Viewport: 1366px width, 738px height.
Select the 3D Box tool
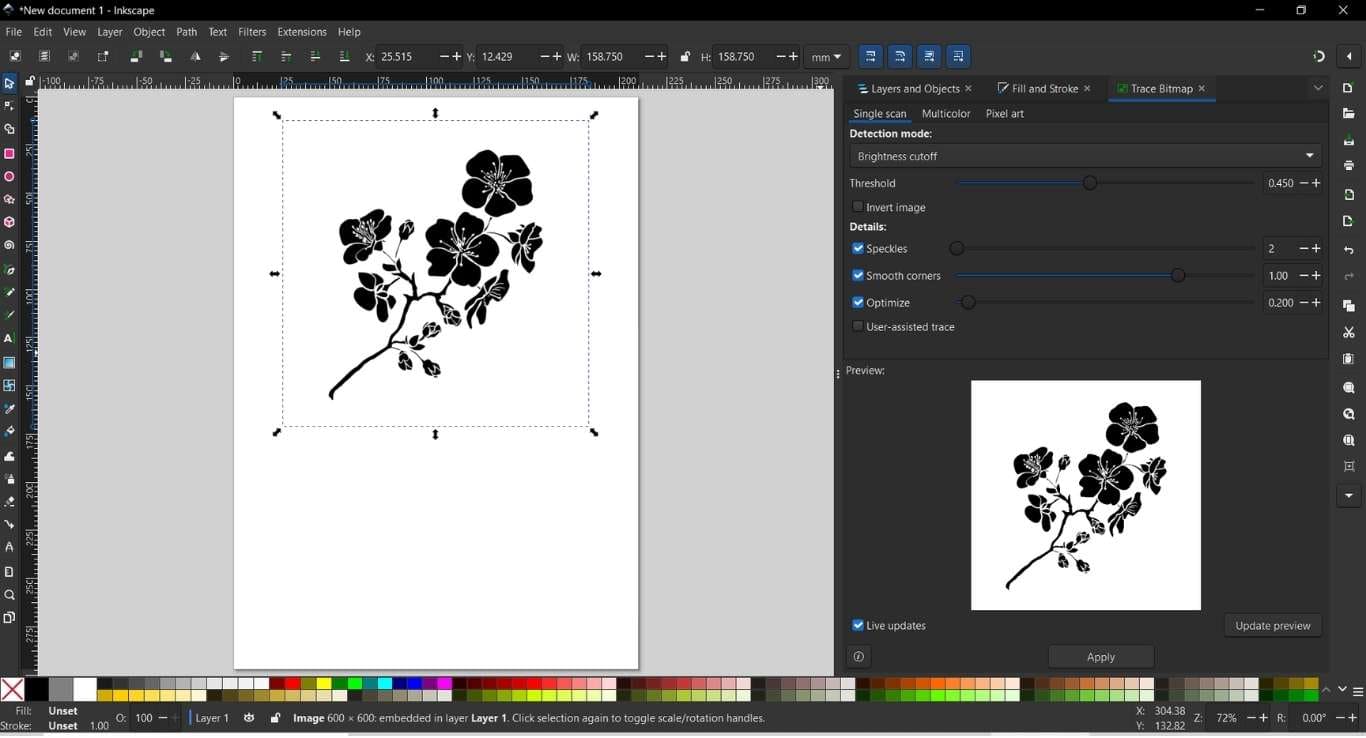pos(9,222)
